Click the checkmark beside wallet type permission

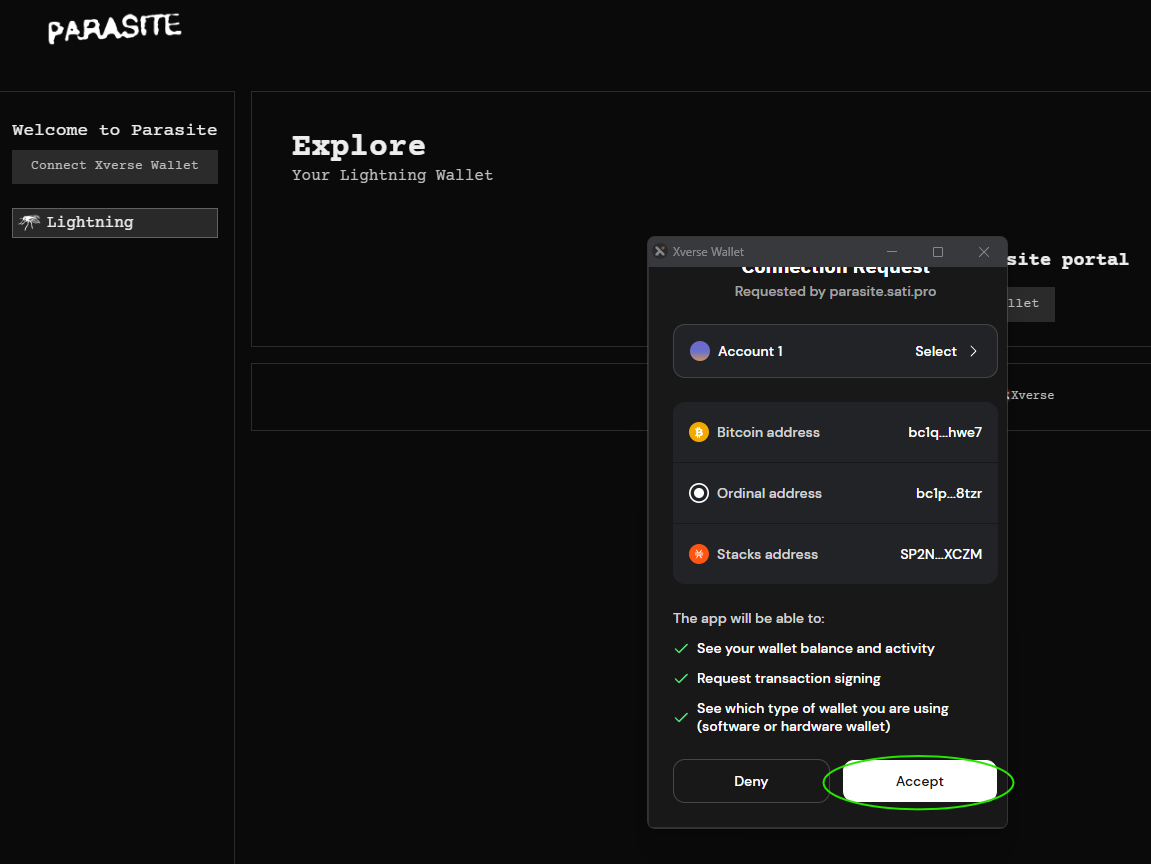(681, 716)
